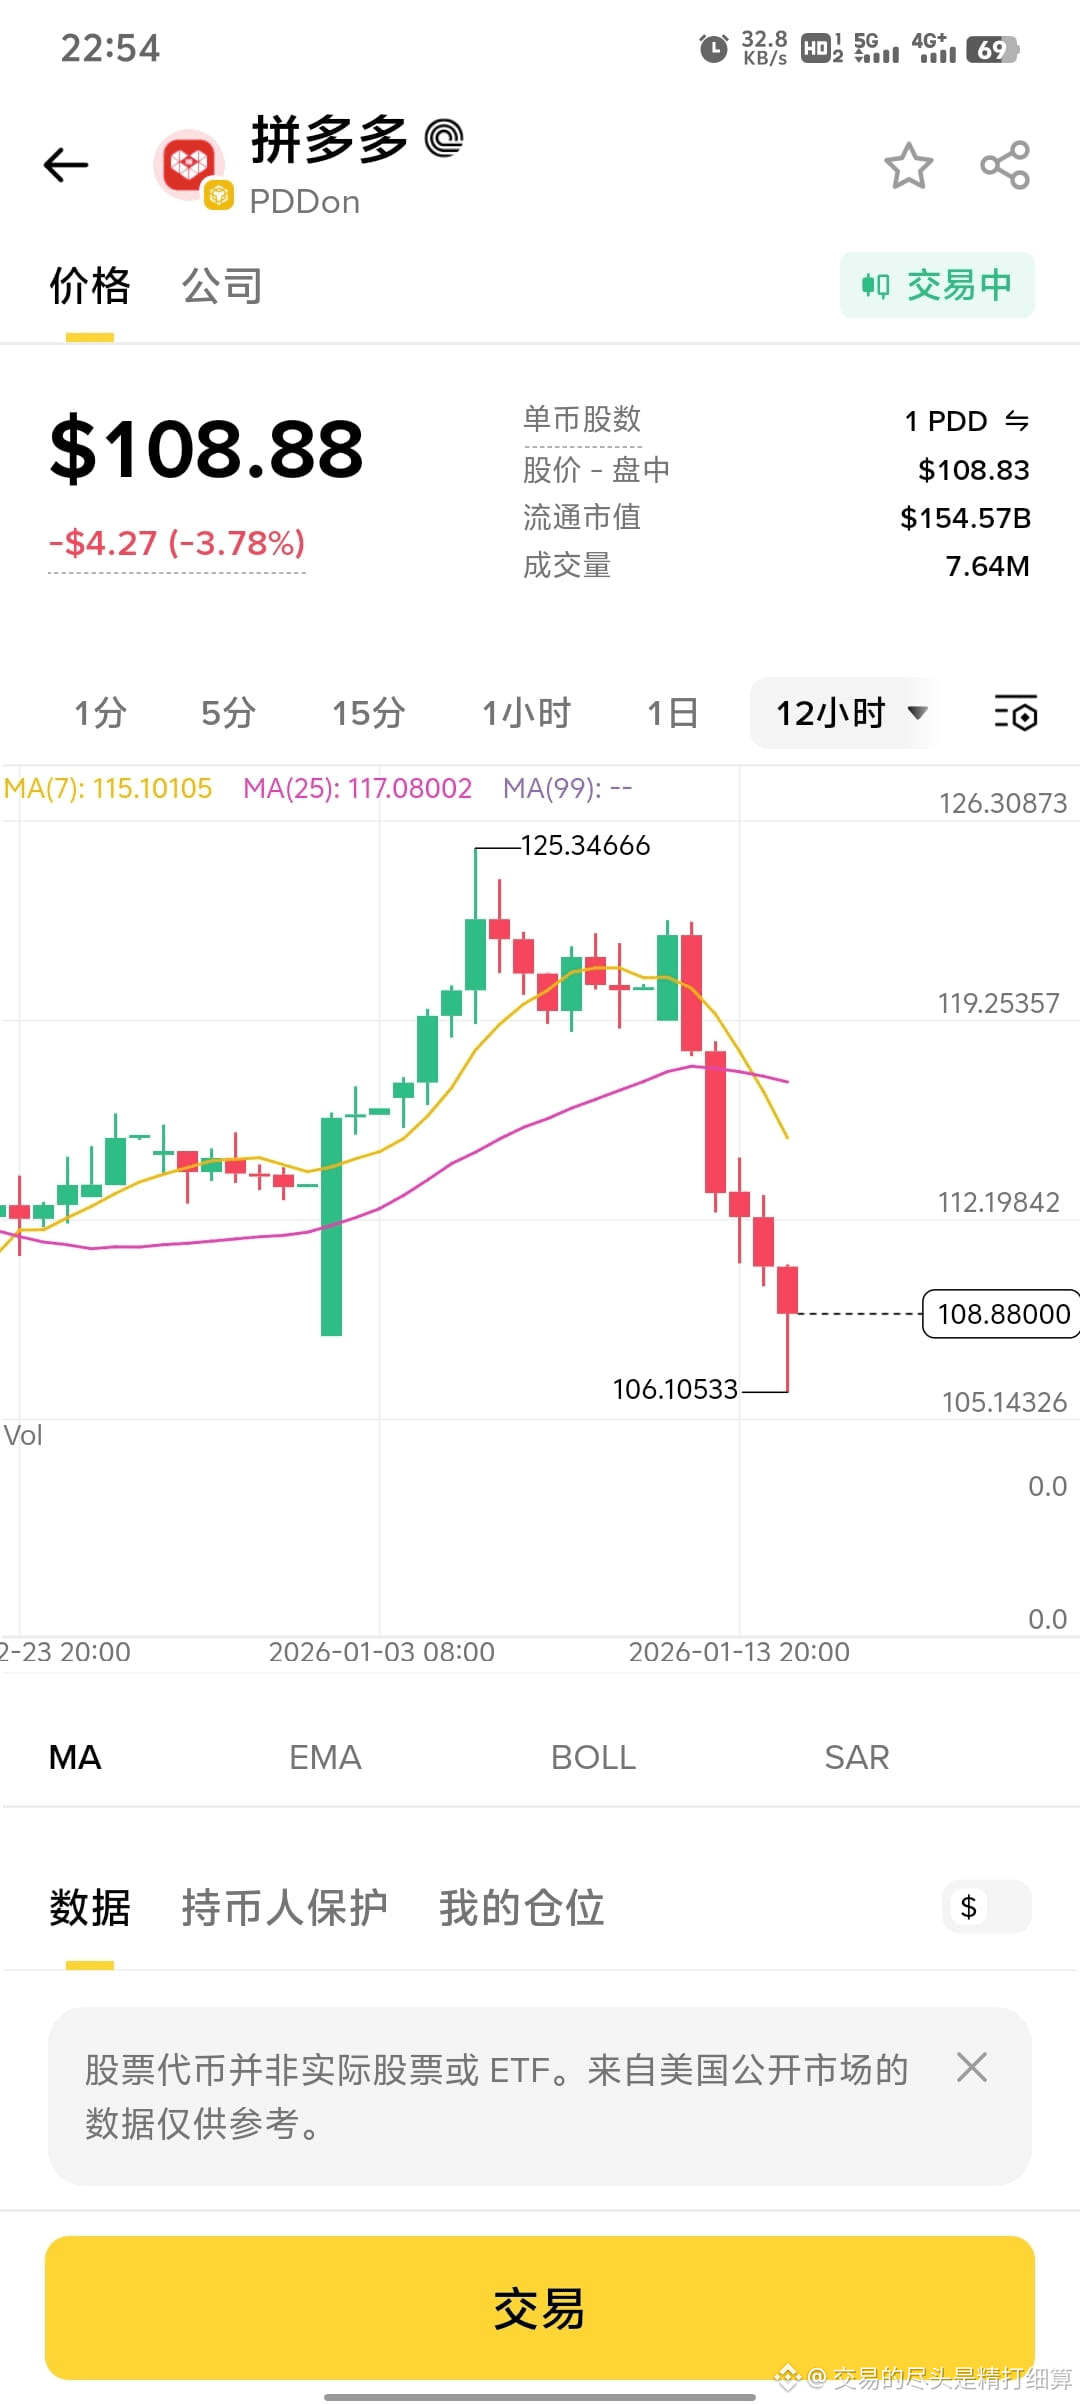
Task: Select the SAR indicator
Action: click(856, 1757)
